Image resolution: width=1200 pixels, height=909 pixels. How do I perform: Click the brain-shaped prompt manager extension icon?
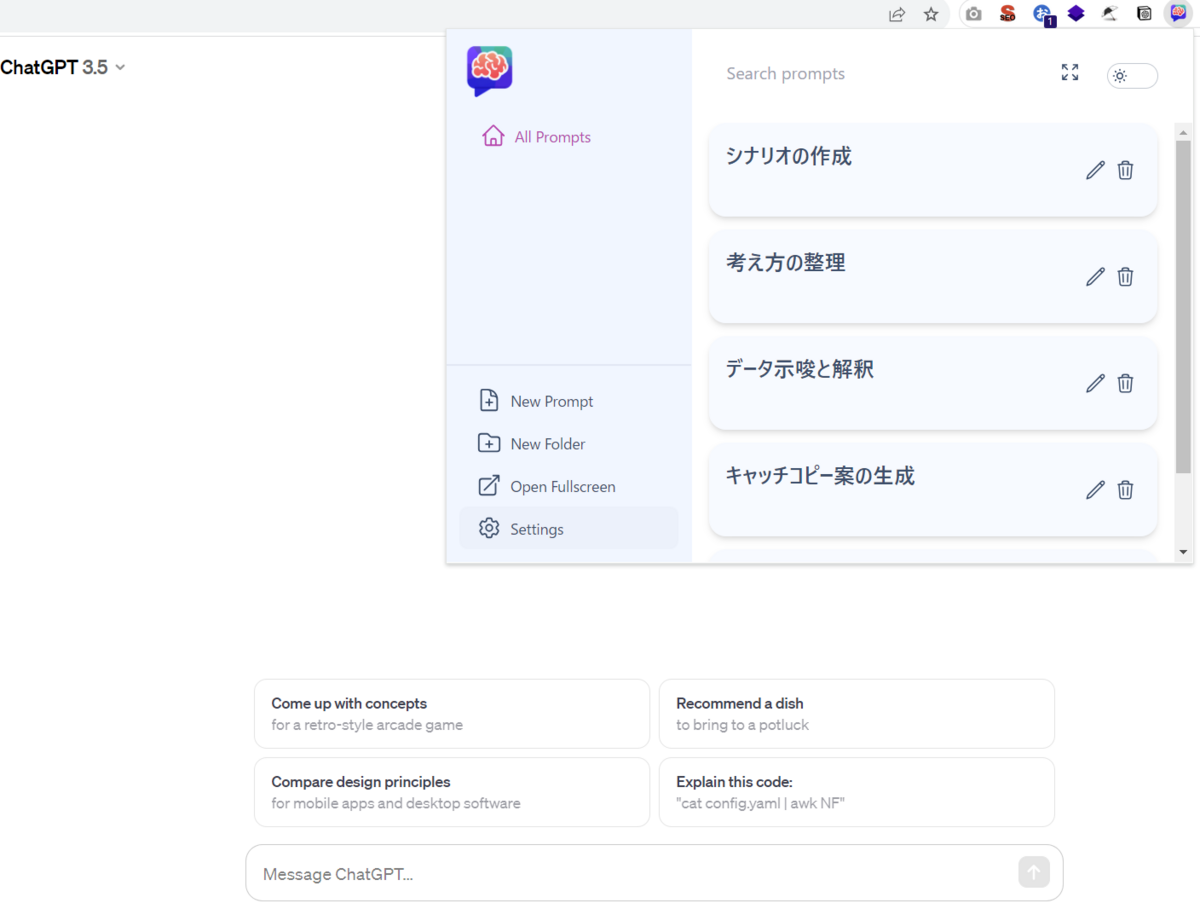pyautogui.click(x=1178, y=14)
